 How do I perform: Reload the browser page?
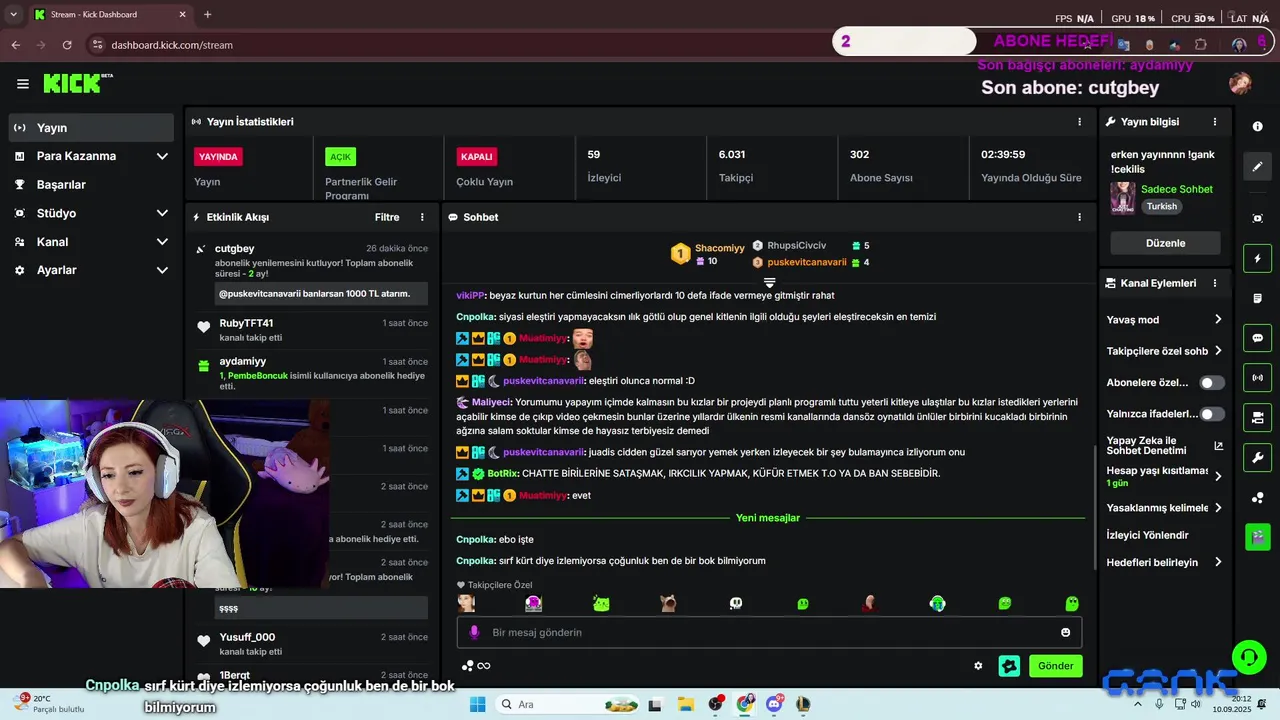(x=67, y=45)
